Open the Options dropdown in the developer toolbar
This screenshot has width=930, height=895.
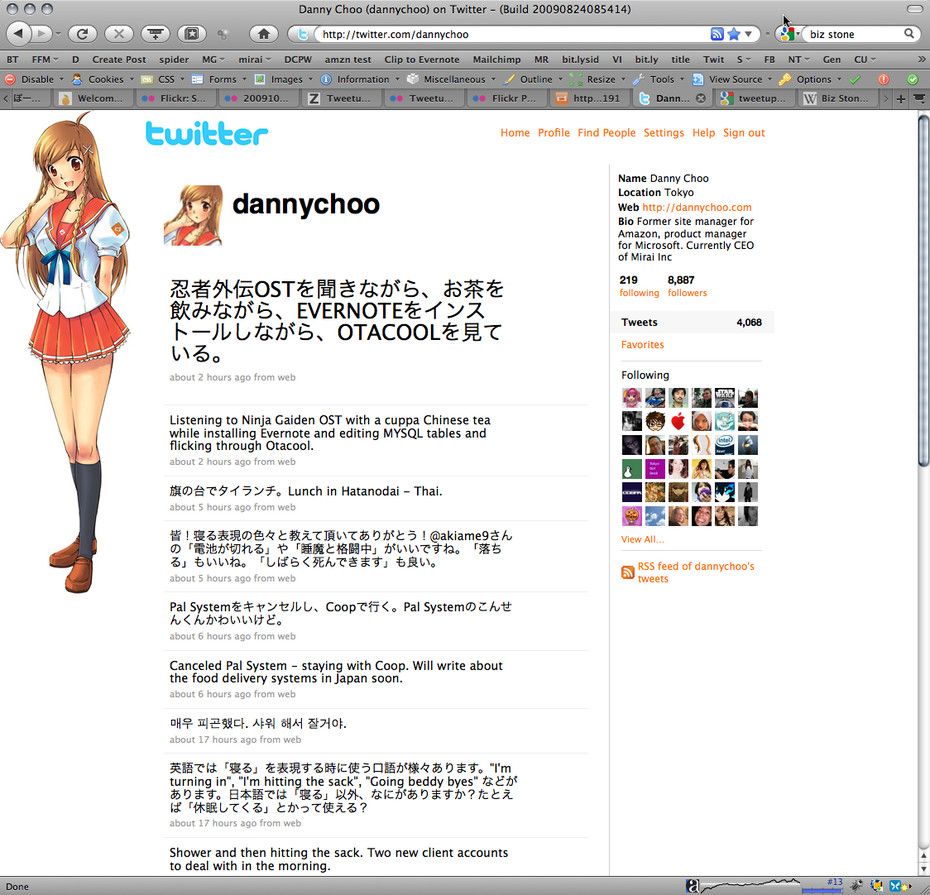[810, 79]
